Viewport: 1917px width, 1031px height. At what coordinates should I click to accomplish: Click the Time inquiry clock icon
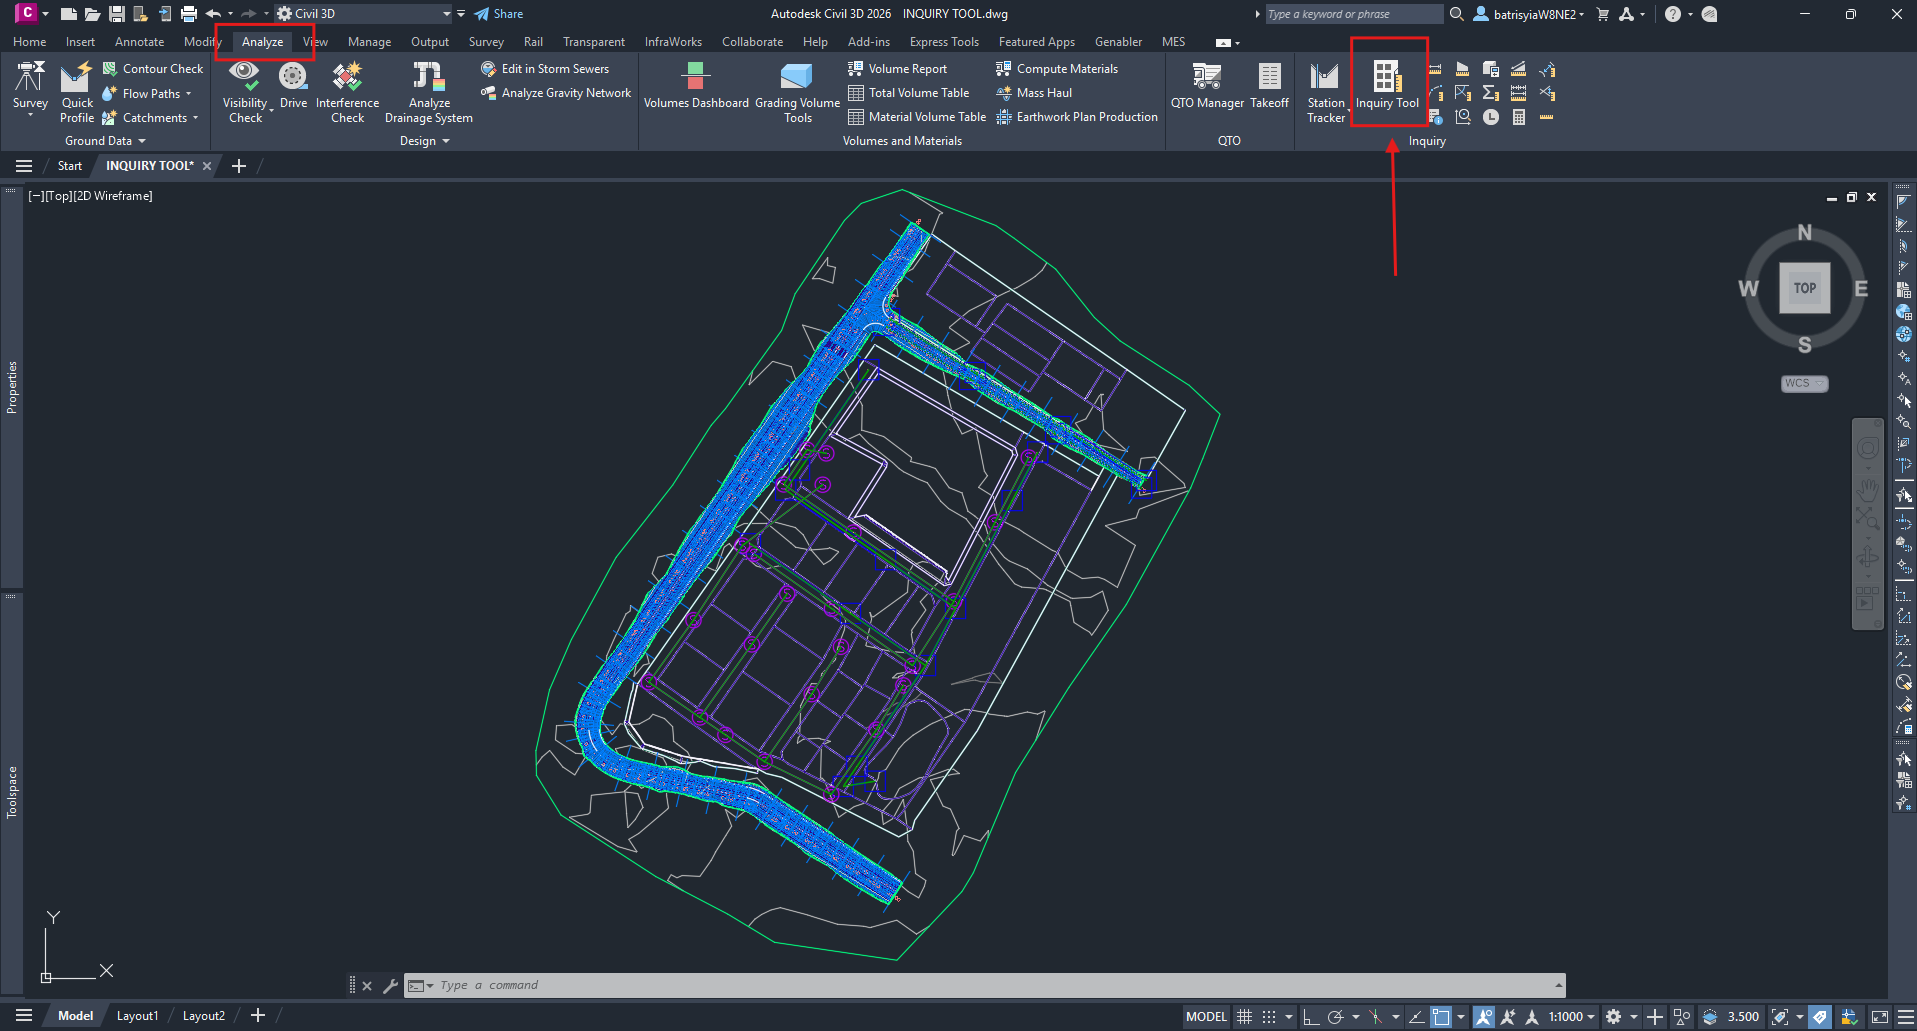pyautogui.click(x=1490, y=118)
